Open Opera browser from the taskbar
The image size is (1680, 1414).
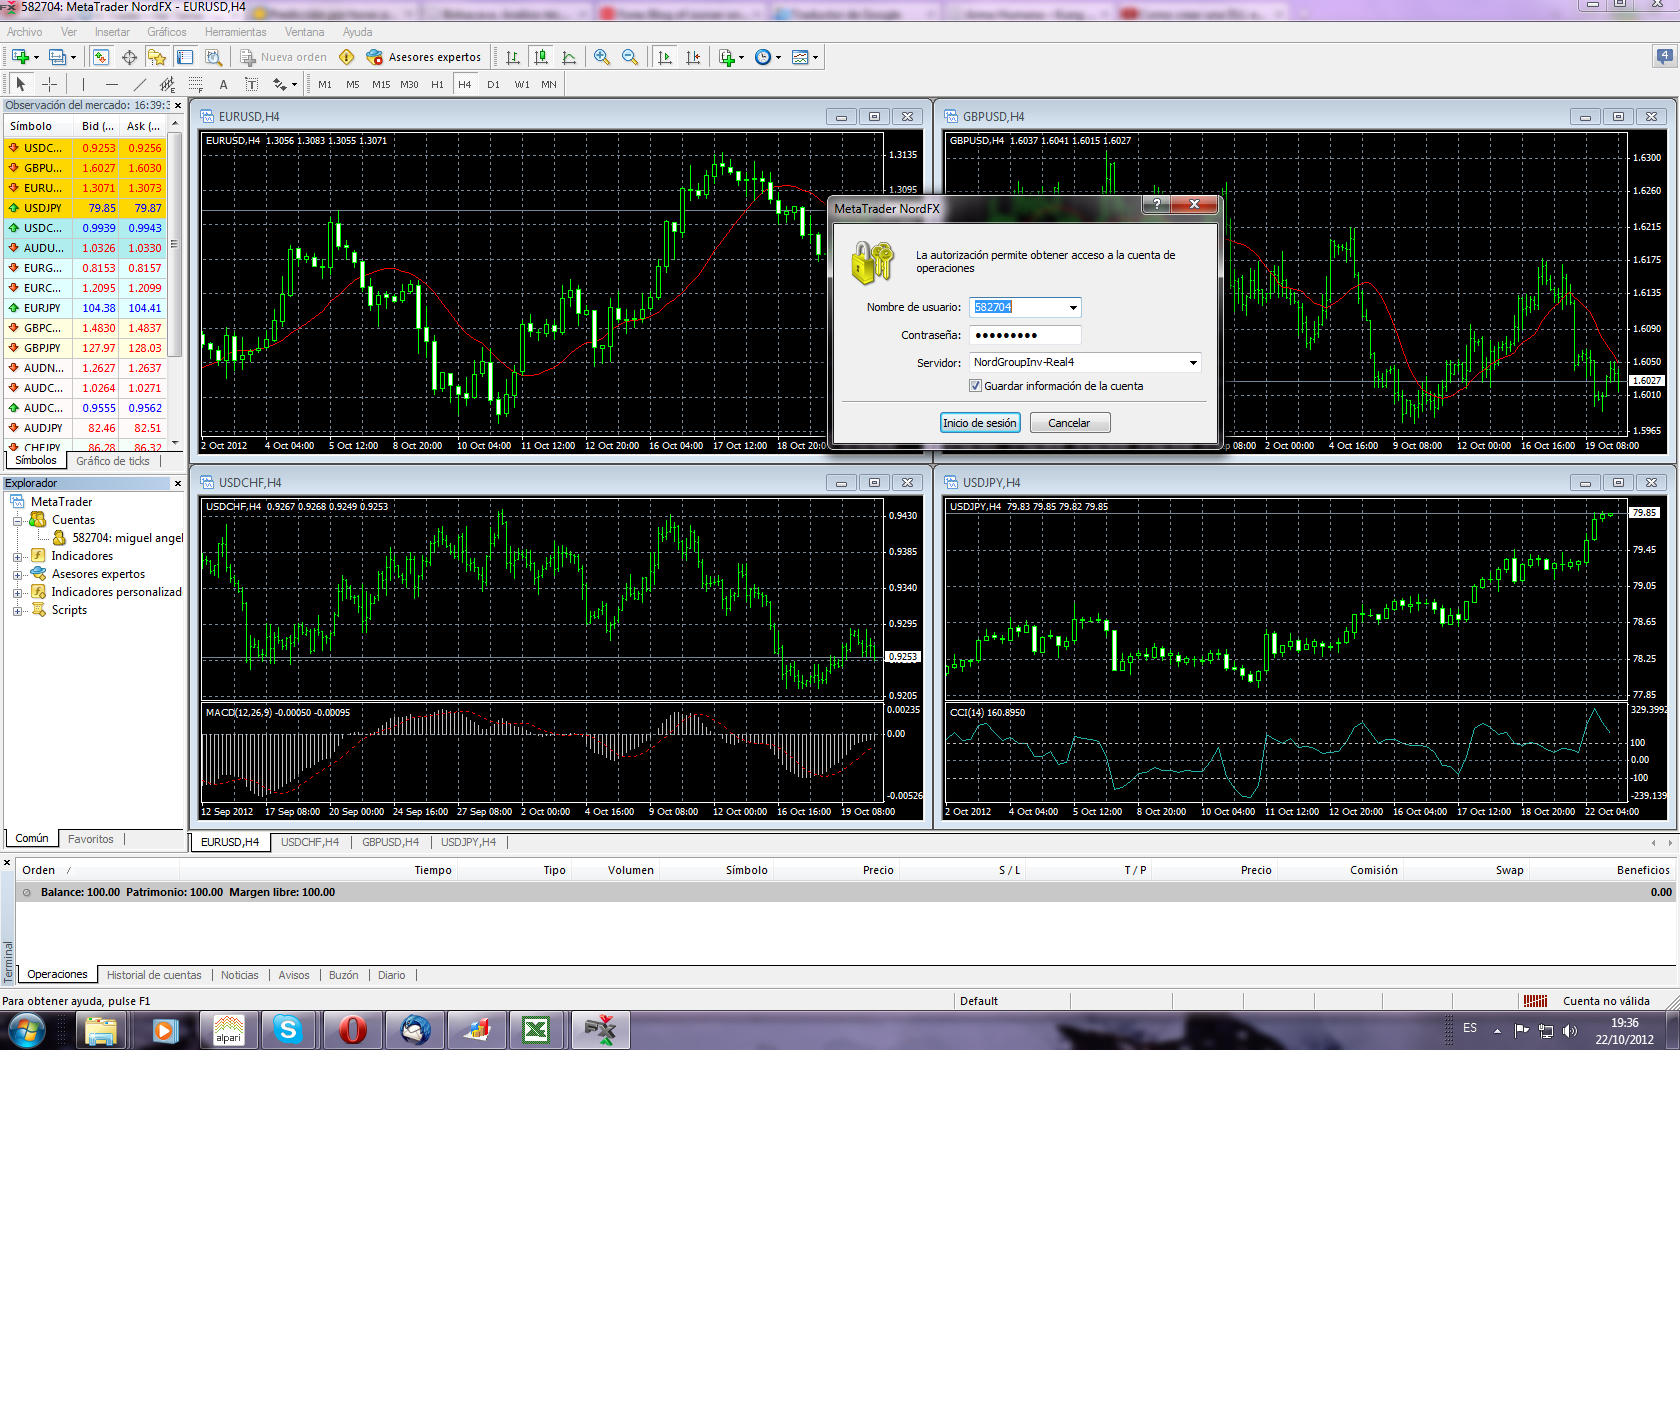click(353, 1029)
